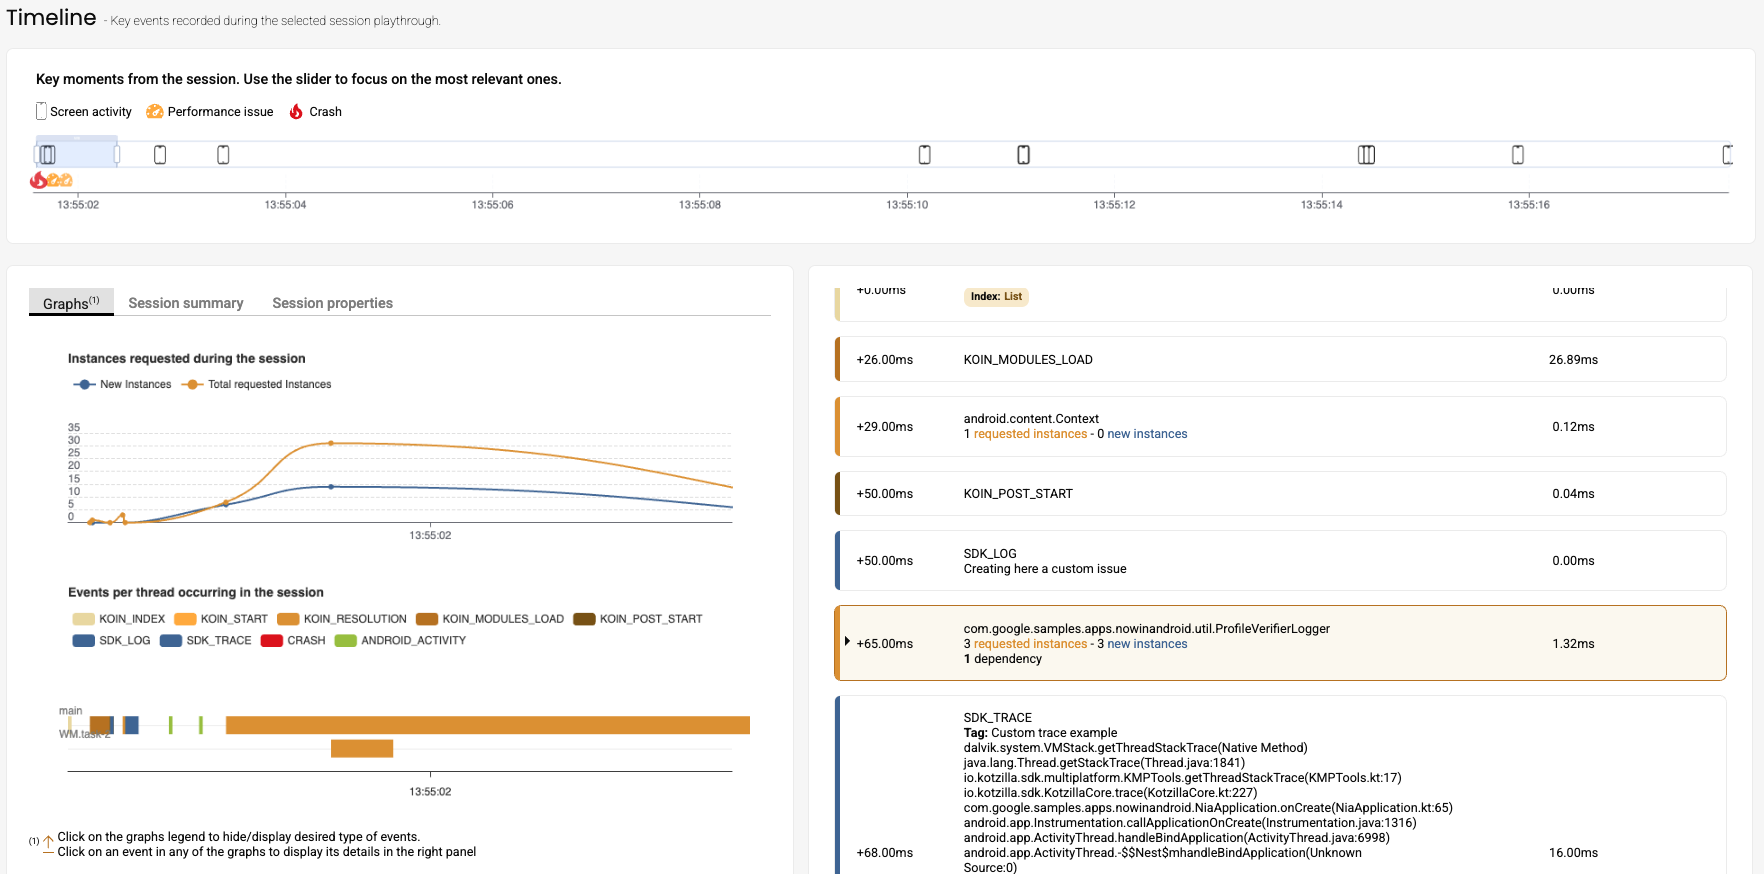1764x874 pixels.
Task: Select the screen activity icon near 13:55:10
Action: coord(924,155)
